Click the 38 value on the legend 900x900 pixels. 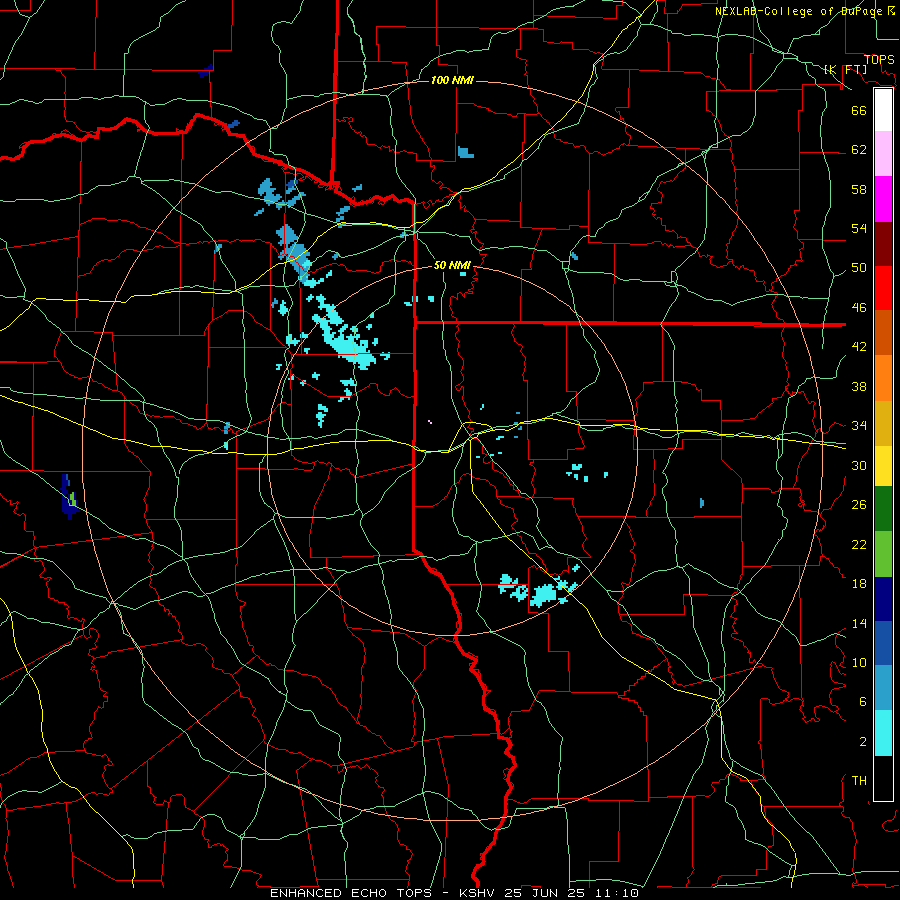[859, 386]
